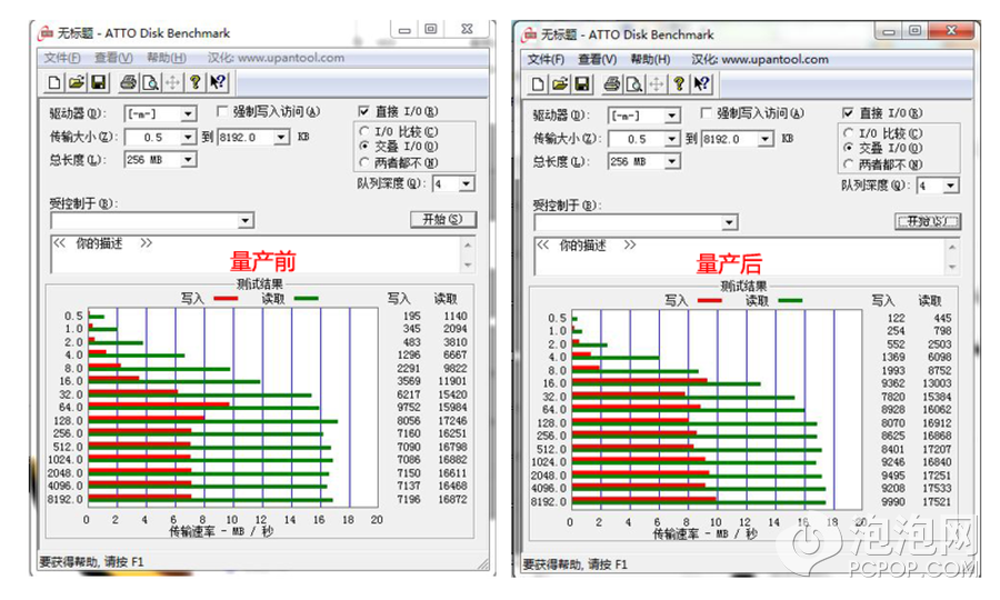Viewport: 1000px width, 600px height.
Task: Open Print Preview in right window toolbar
Action: click(x=634, y=84)
